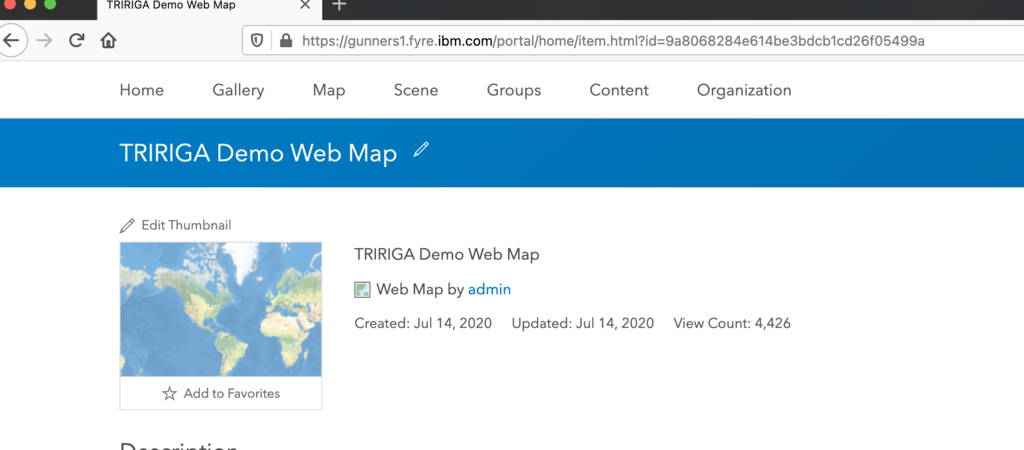Click the Edit Thumbnail text link

pos(186,225)
